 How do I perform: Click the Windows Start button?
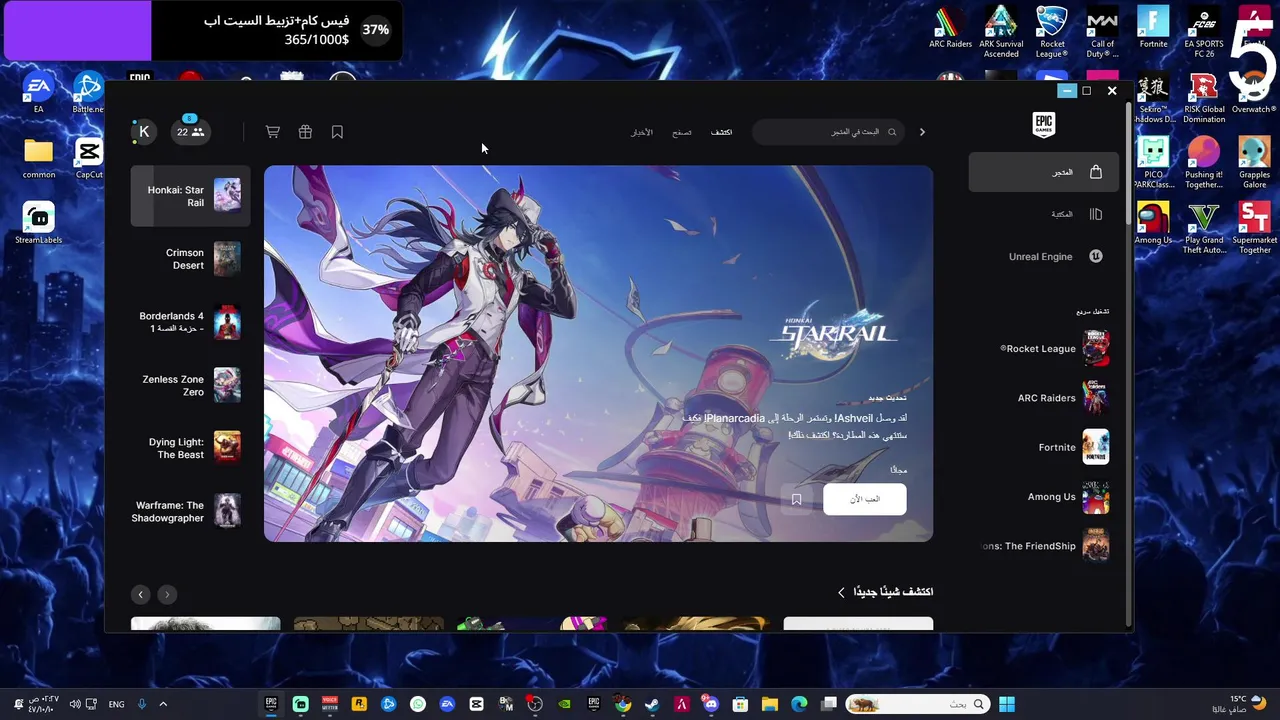1007,704
